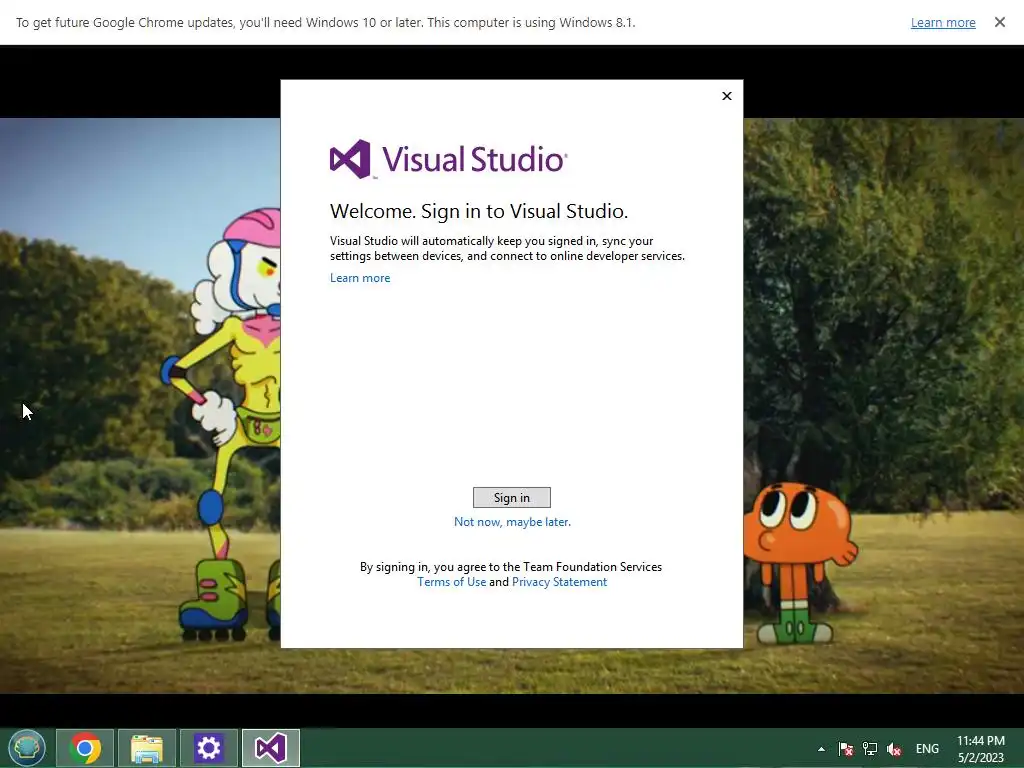
Task: Open the gear settings app in taskbar
Action: [209, 748]
